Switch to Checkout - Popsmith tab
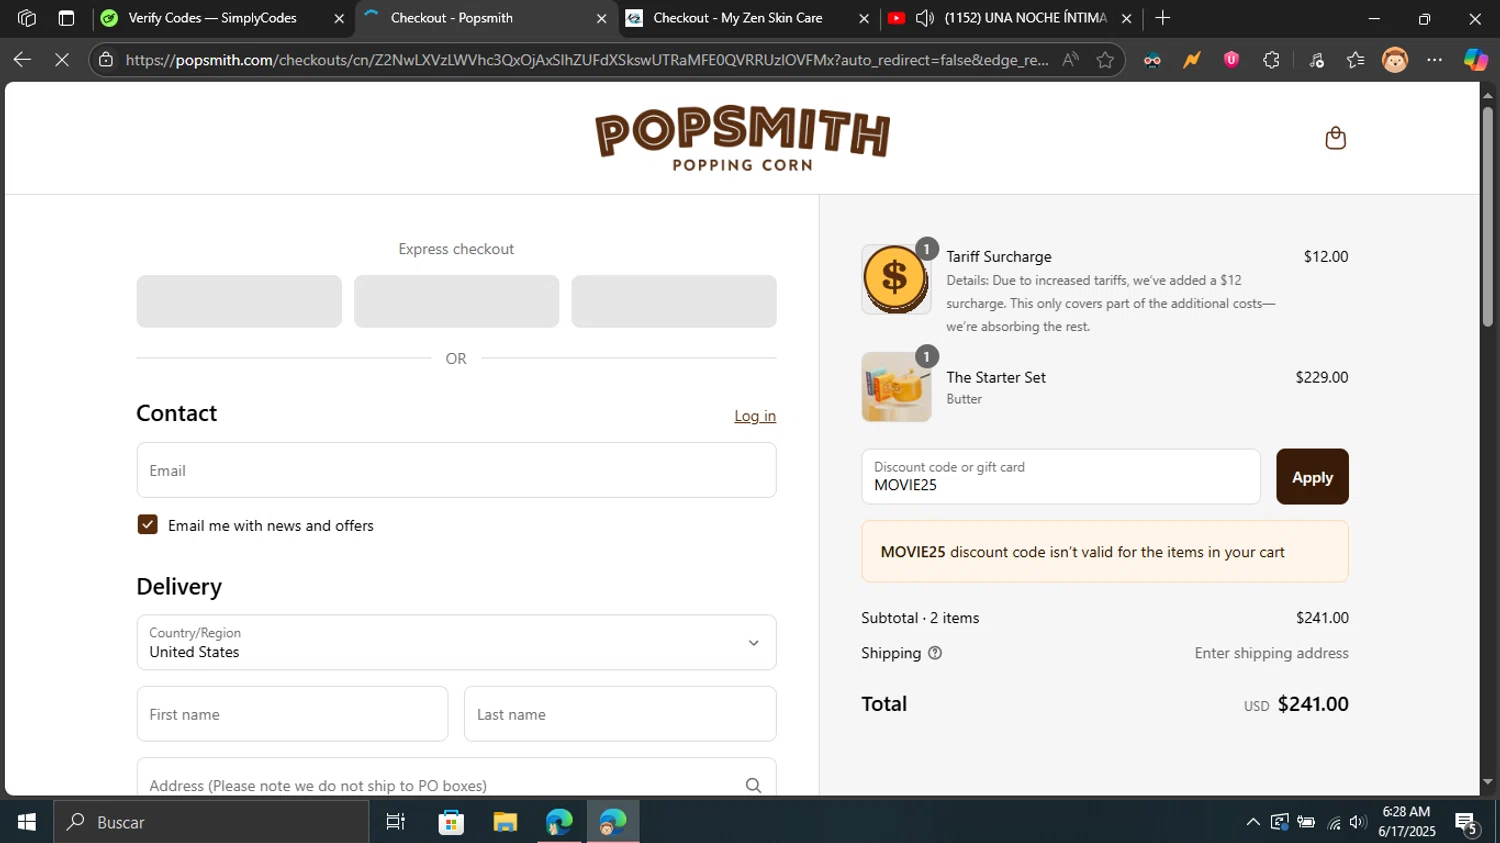1500x843 pixels. 487,18
